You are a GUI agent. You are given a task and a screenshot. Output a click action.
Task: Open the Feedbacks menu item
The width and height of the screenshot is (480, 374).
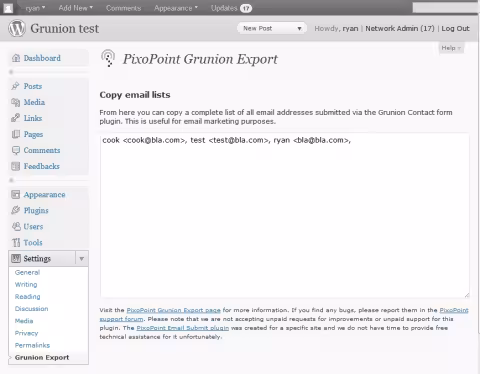(x=41, y=166)
